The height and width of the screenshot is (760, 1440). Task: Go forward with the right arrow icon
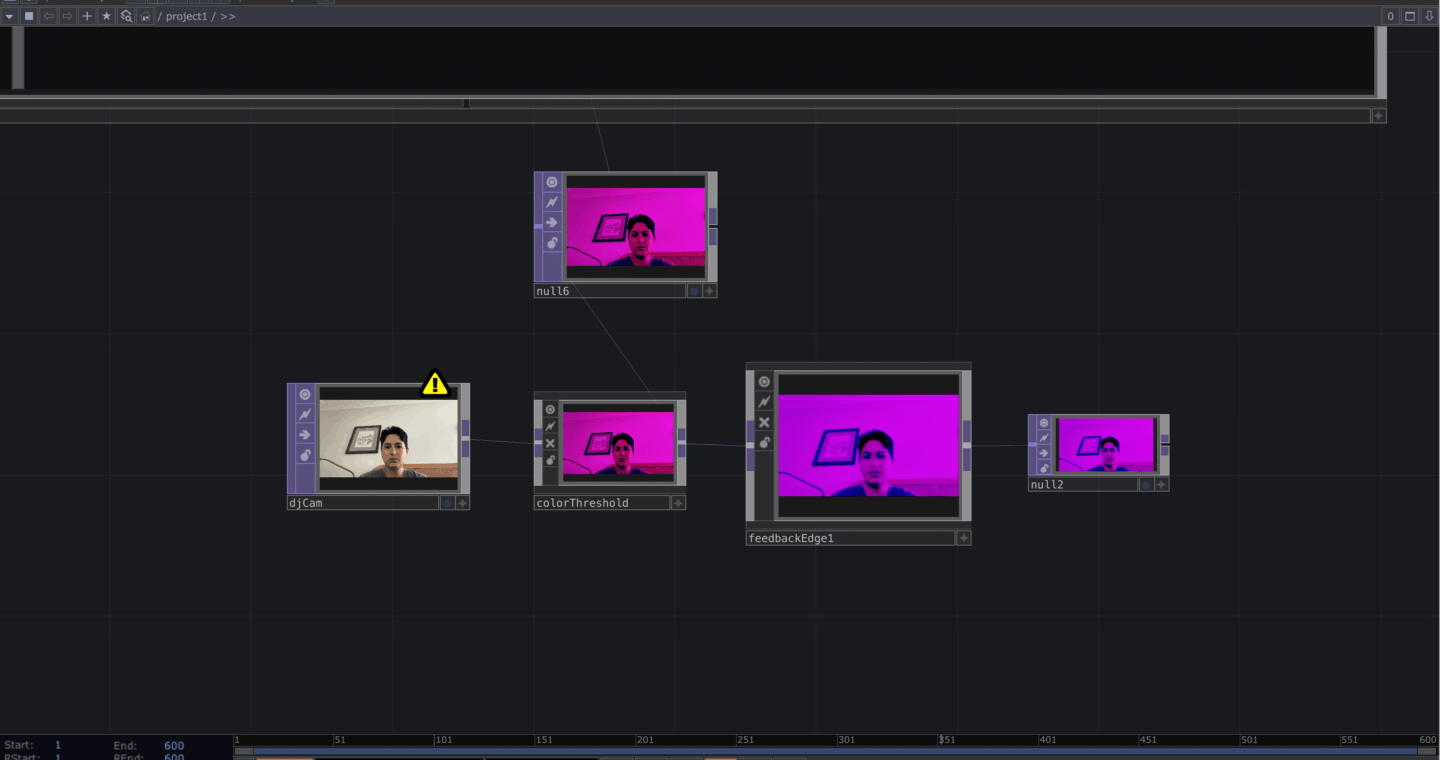pyautogui.click(x=67, y=16)
